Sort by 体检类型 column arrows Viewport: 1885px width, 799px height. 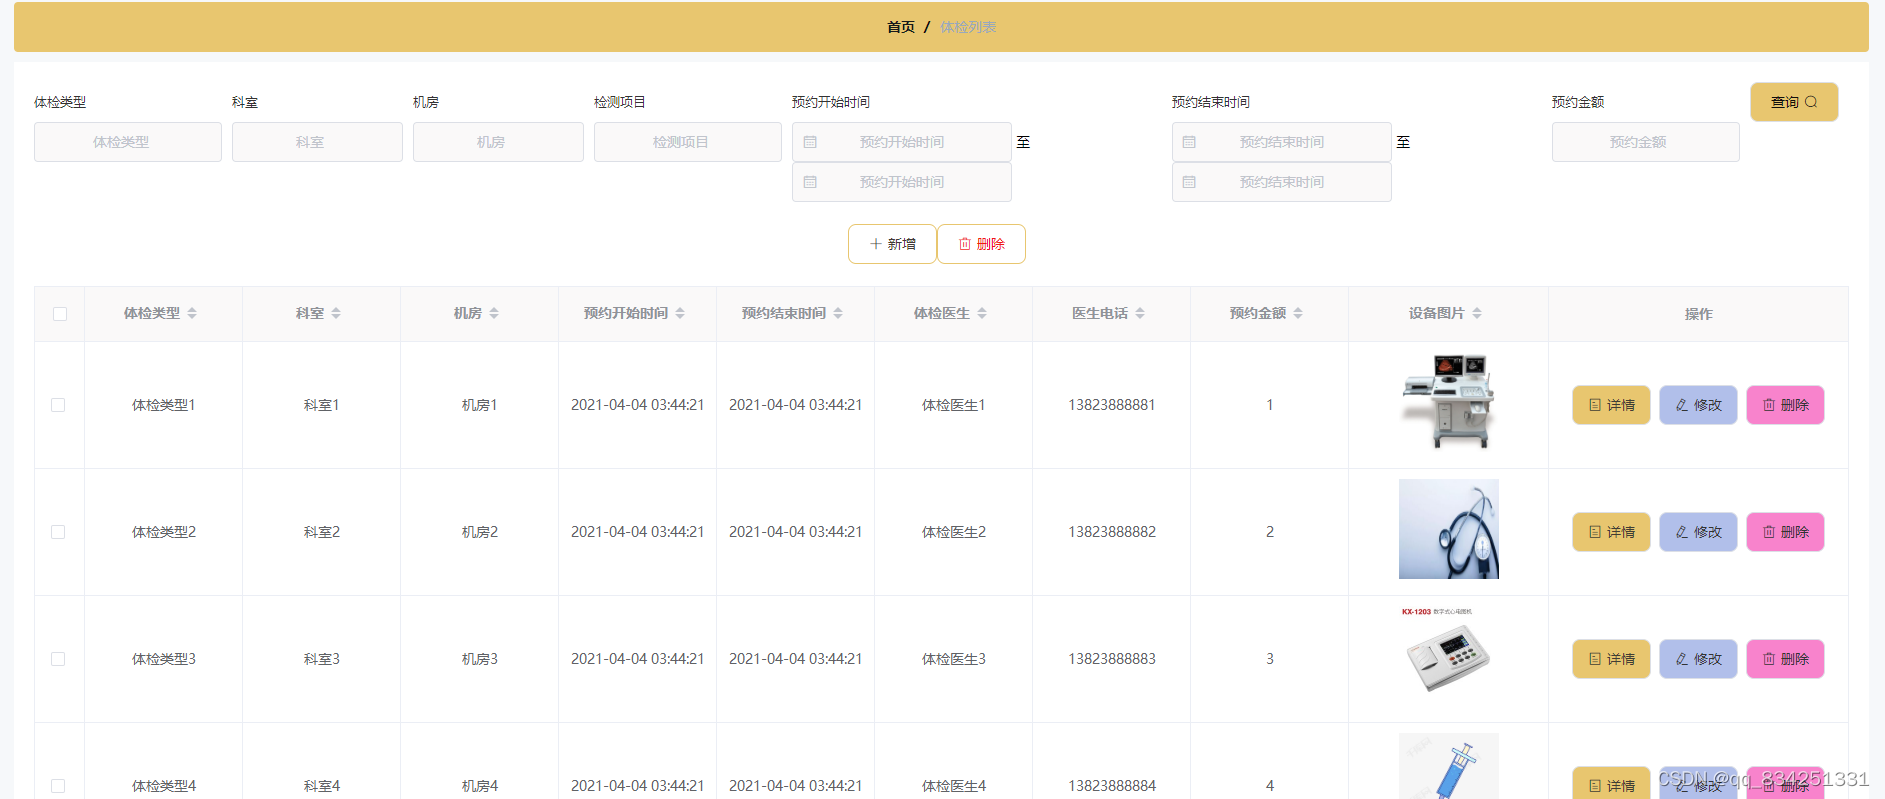[x=192, y=313]
